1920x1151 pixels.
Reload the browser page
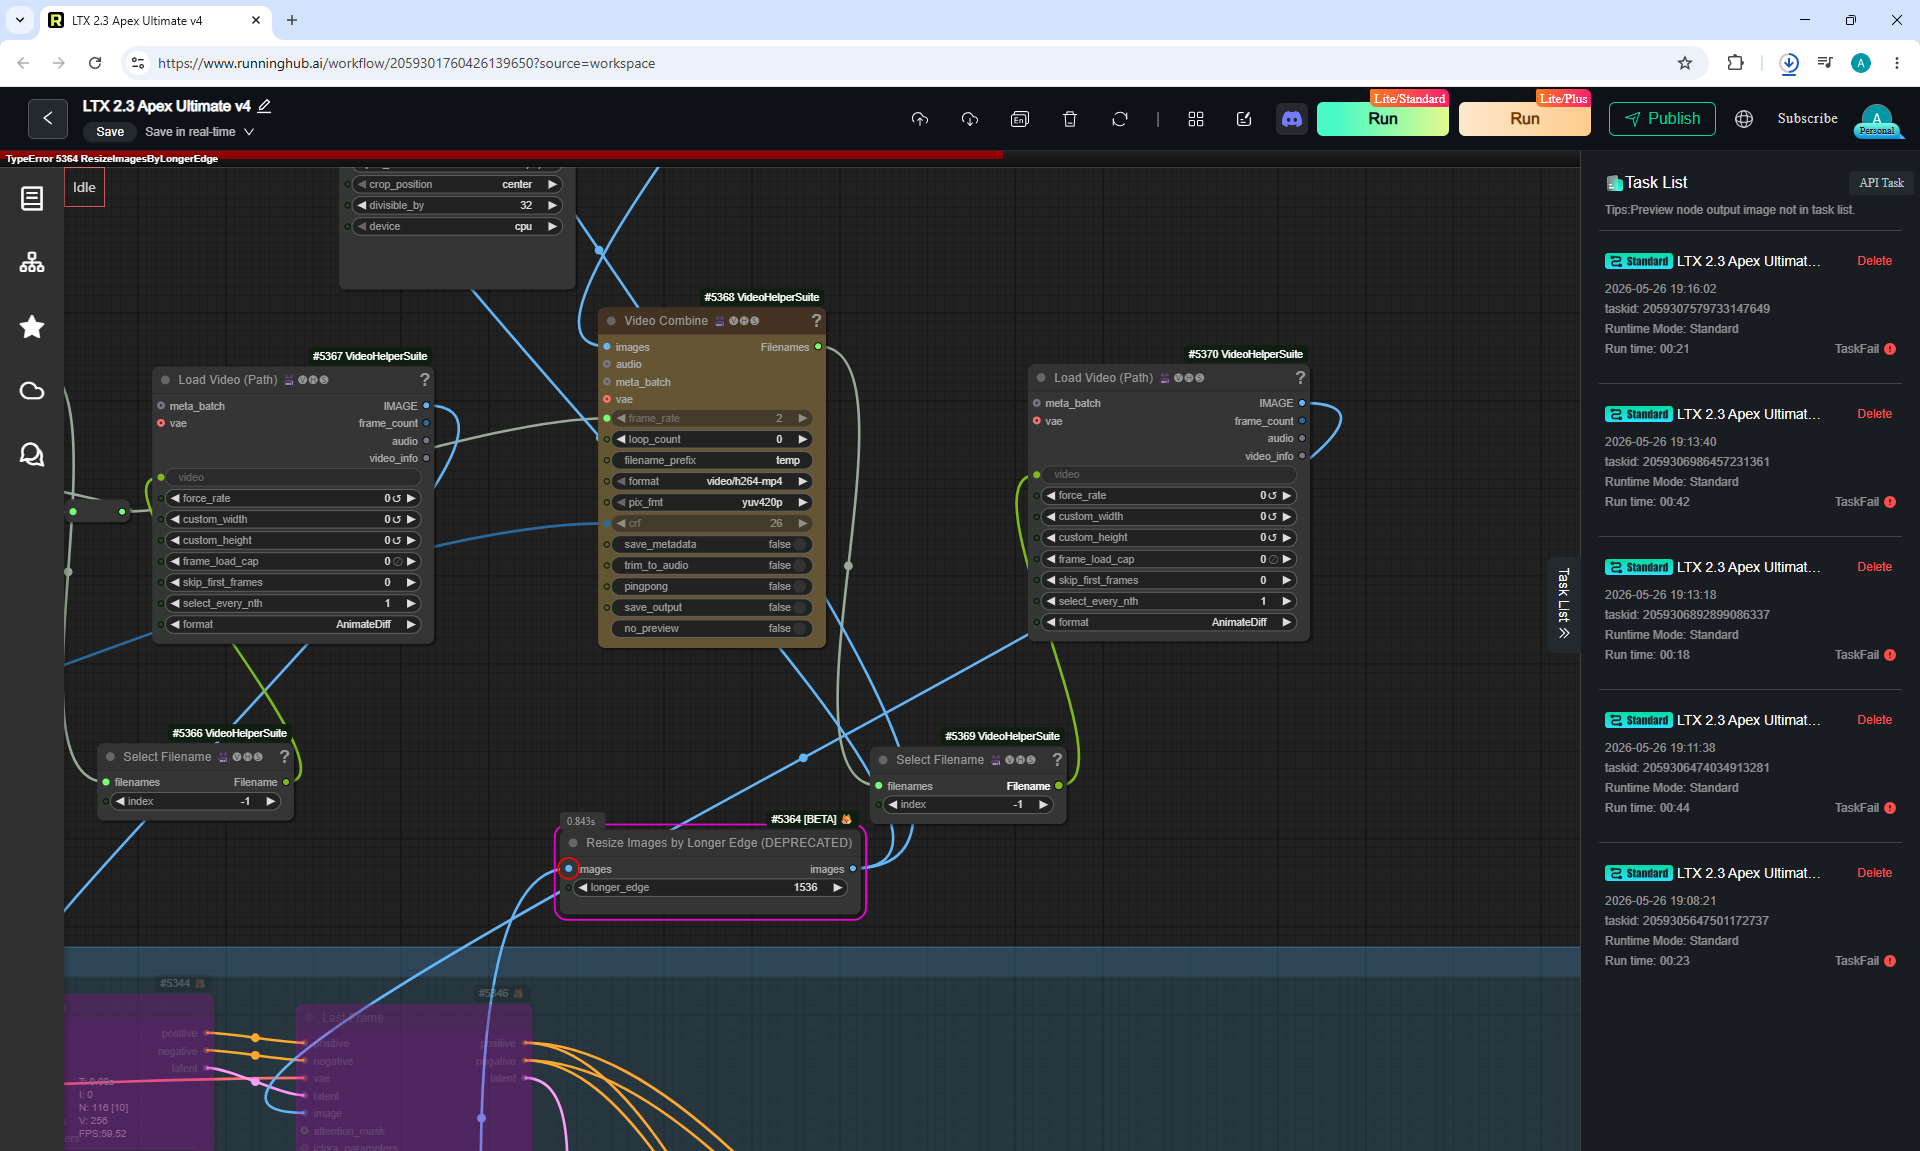(95, 63)
